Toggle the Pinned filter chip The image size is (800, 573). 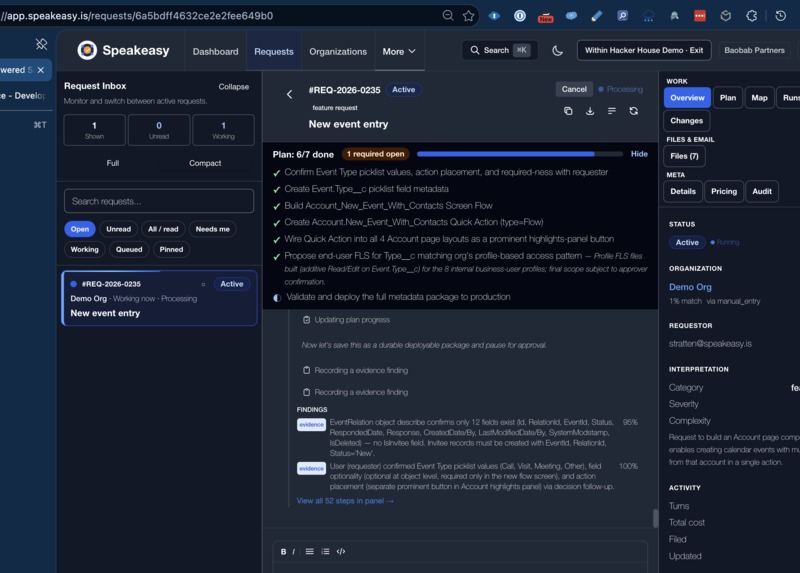point(171,250)
